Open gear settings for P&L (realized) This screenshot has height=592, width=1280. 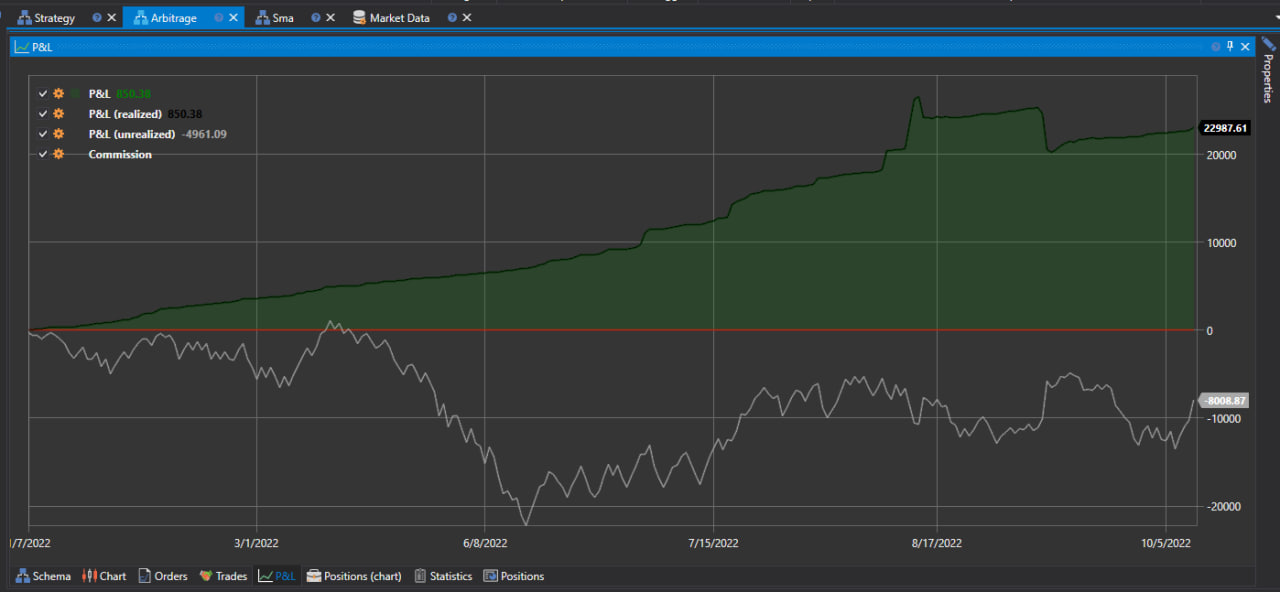point(59,114)
